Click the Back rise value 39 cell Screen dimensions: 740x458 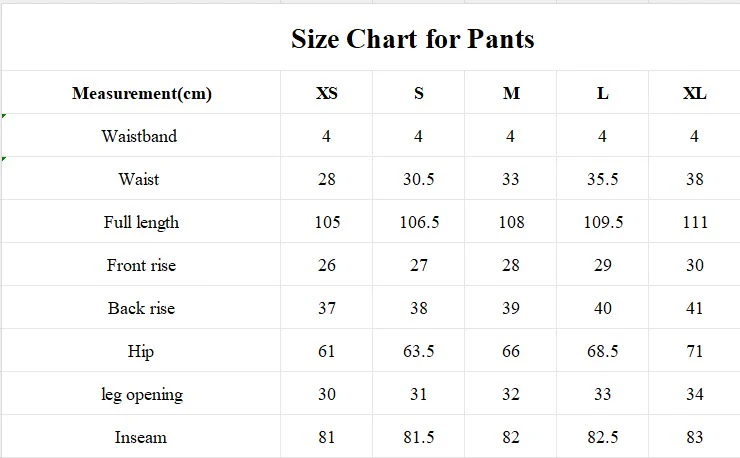pos(511,308)
